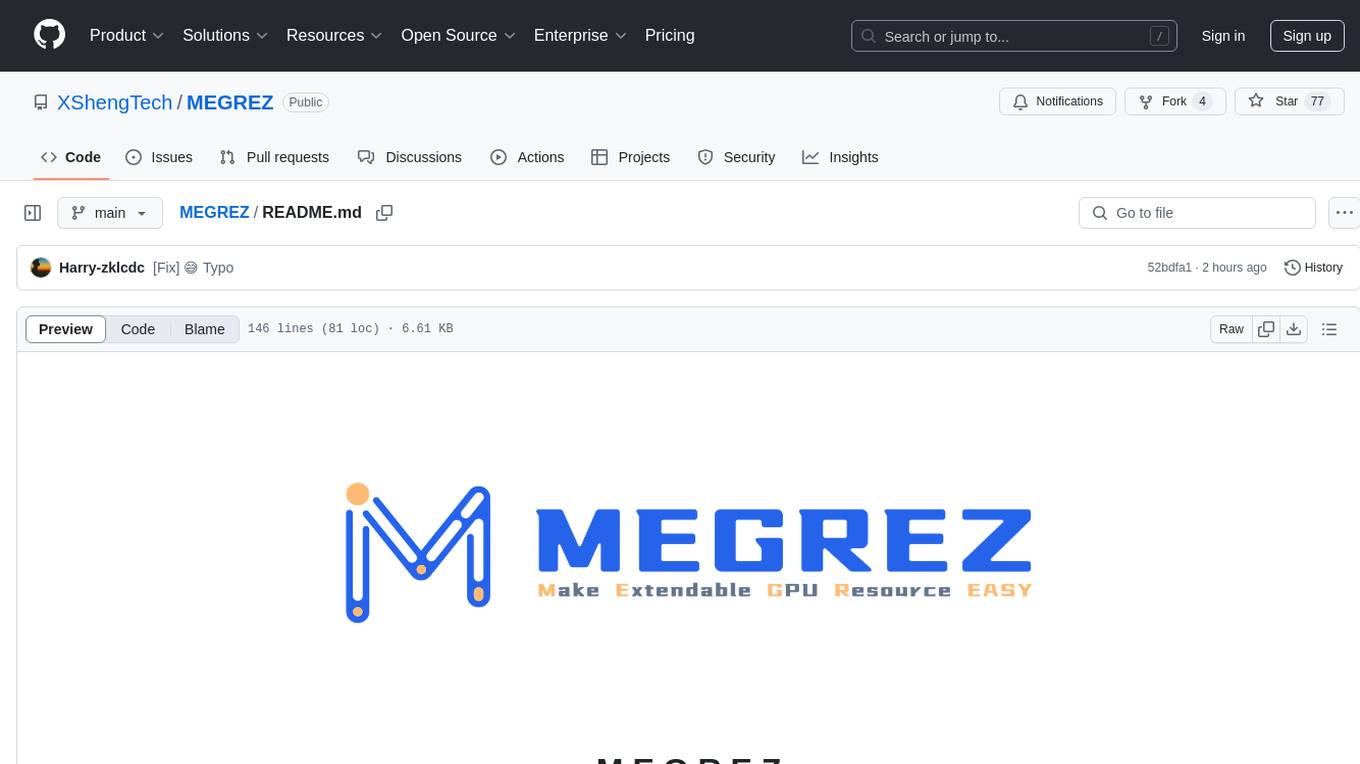Click the star count 77
1360x764 pixels.
click(1317, 101)
